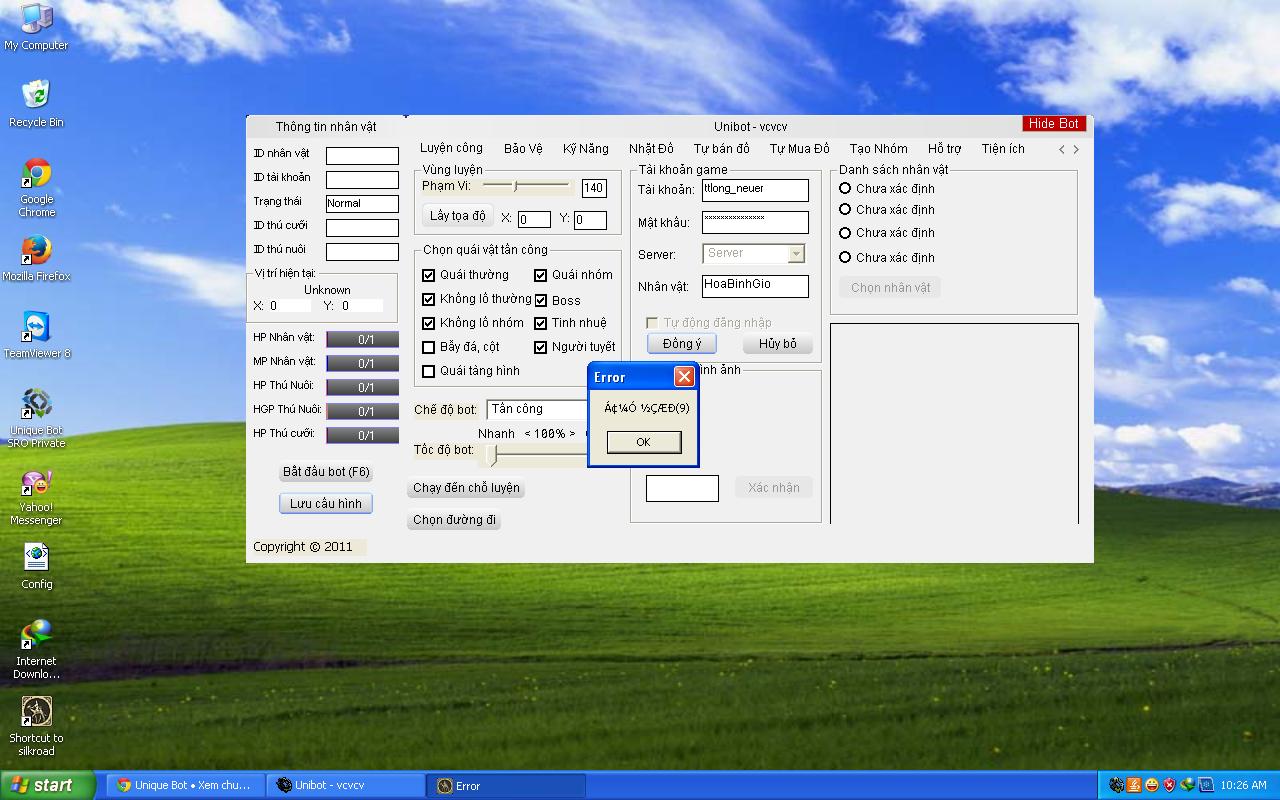This screenshot has width=1280, height=800.
Task: Open the Server dropdown list
Action: 796,254
